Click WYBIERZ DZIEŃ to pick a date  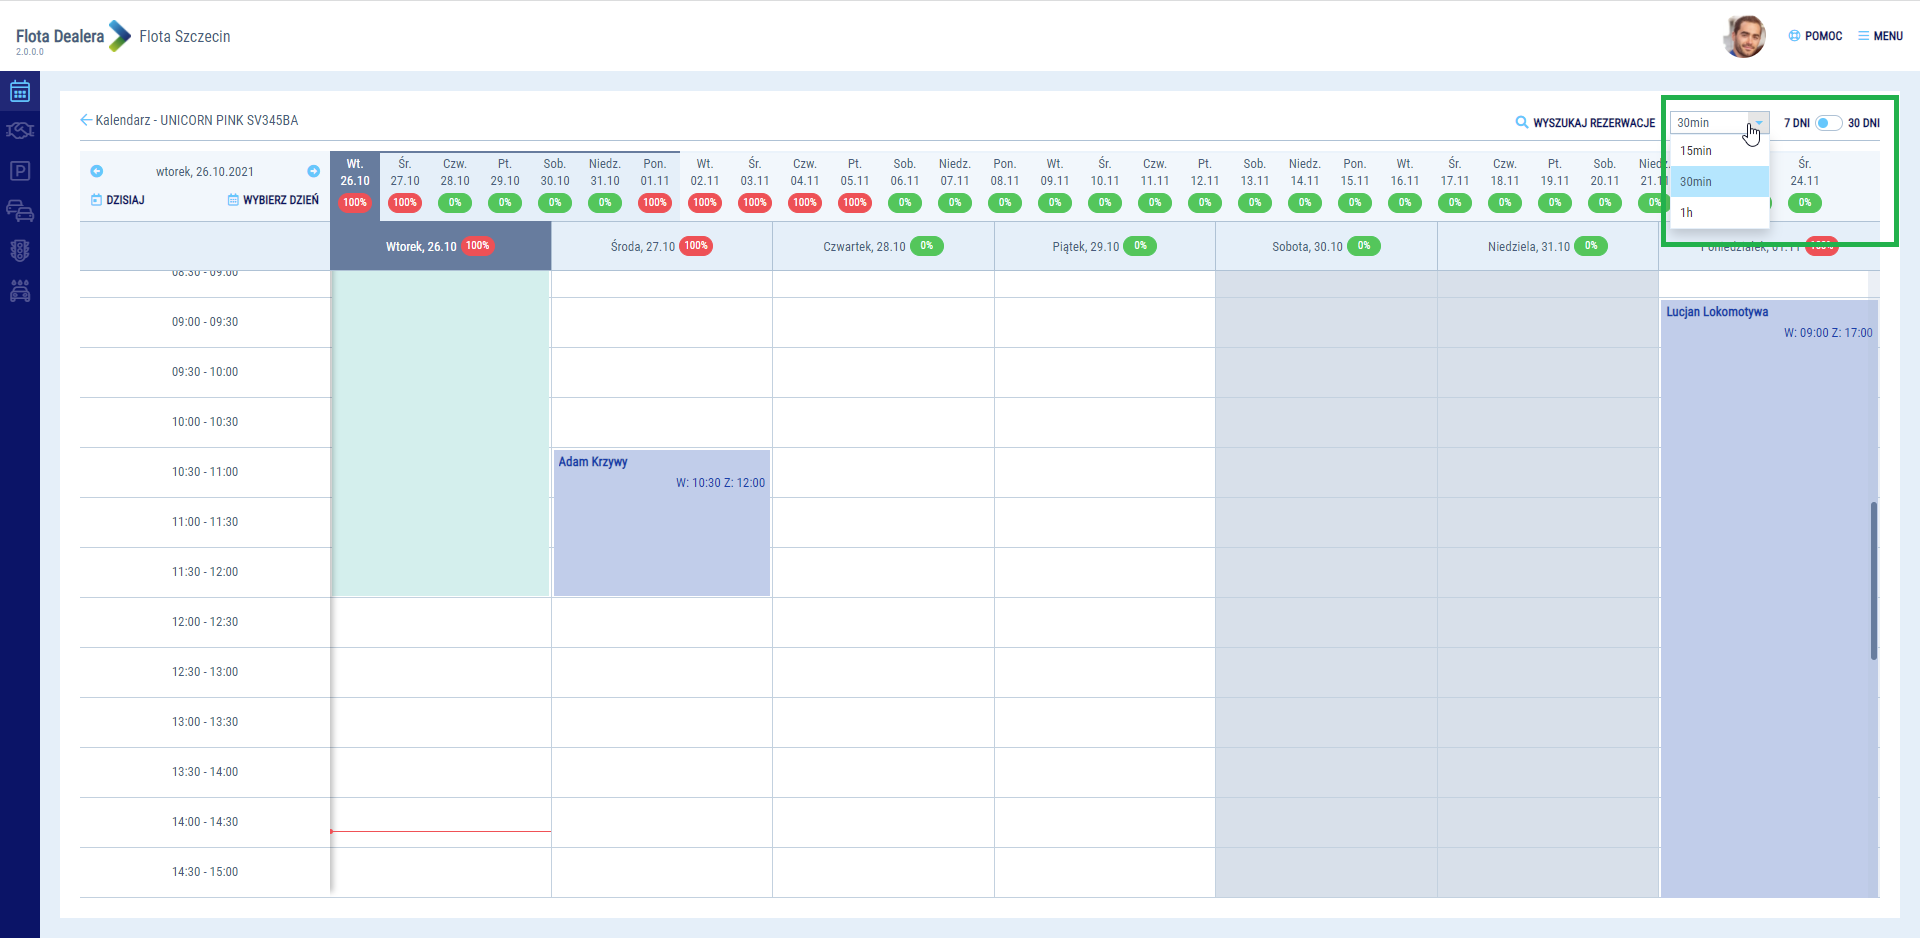coord(273,200)
